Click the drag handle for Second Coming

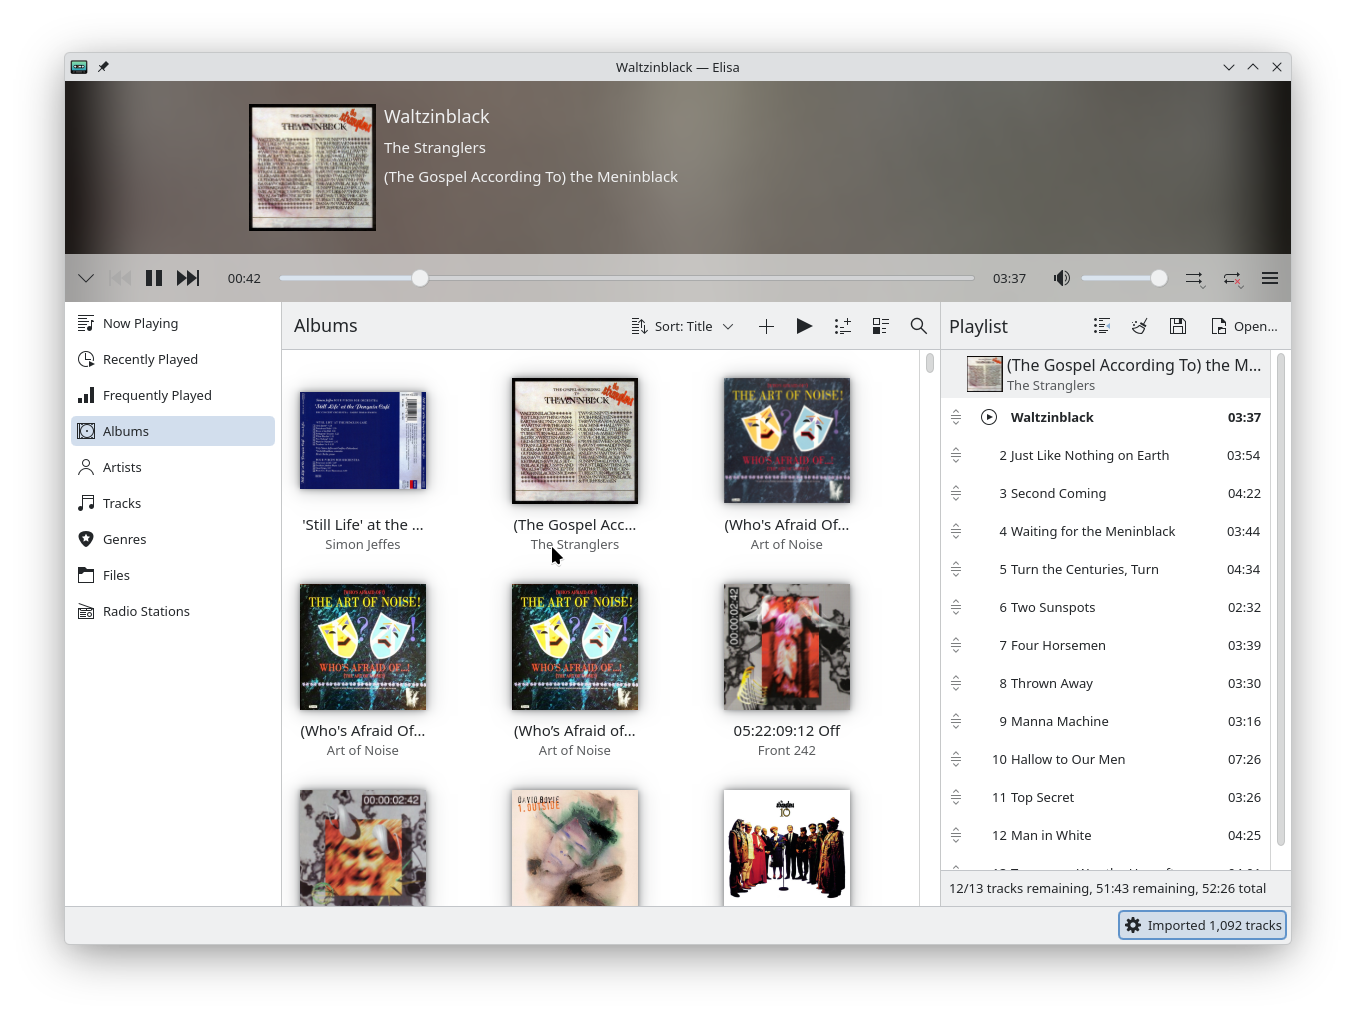[956, 493]
